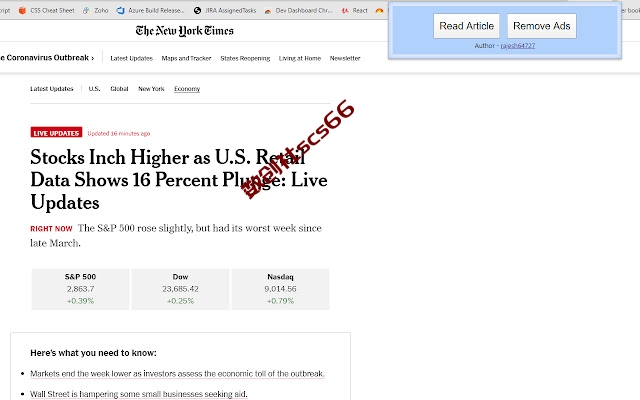This screenshot has width=640, height=400.
Task: Open the React bookmark
Action: pos(355,11)
